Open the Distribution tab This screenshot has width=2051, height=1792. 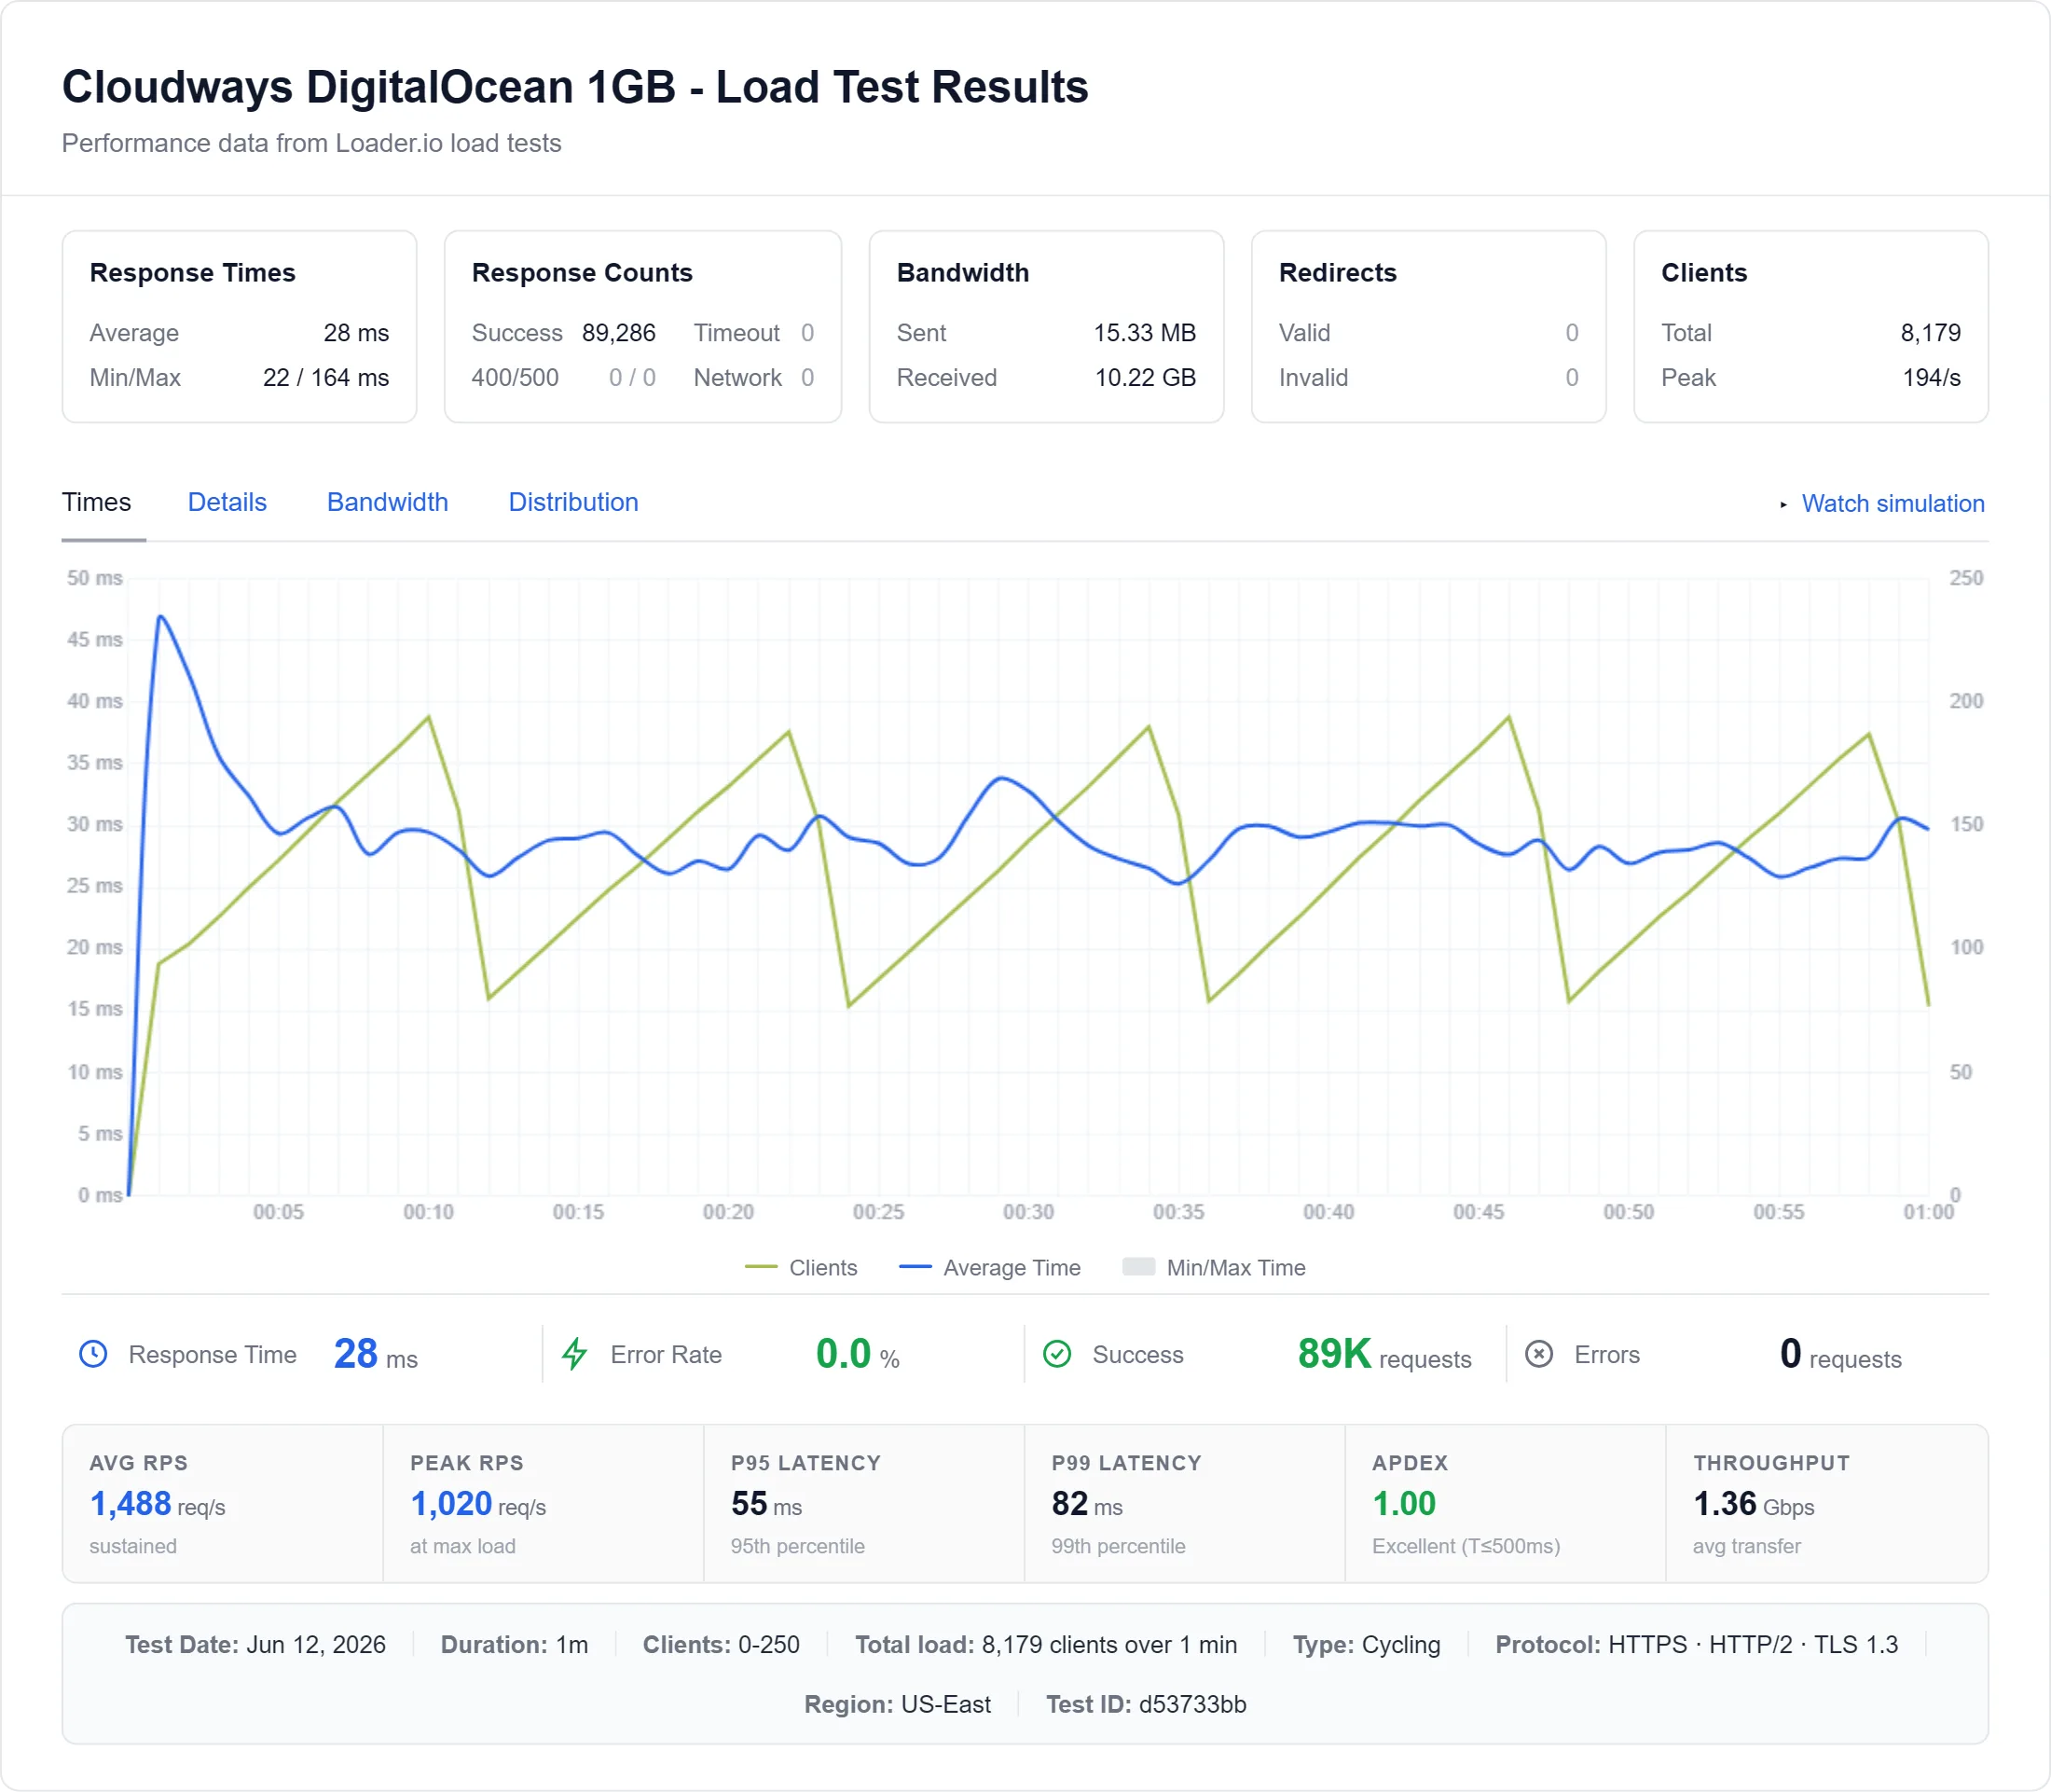(x=573, y=502)
